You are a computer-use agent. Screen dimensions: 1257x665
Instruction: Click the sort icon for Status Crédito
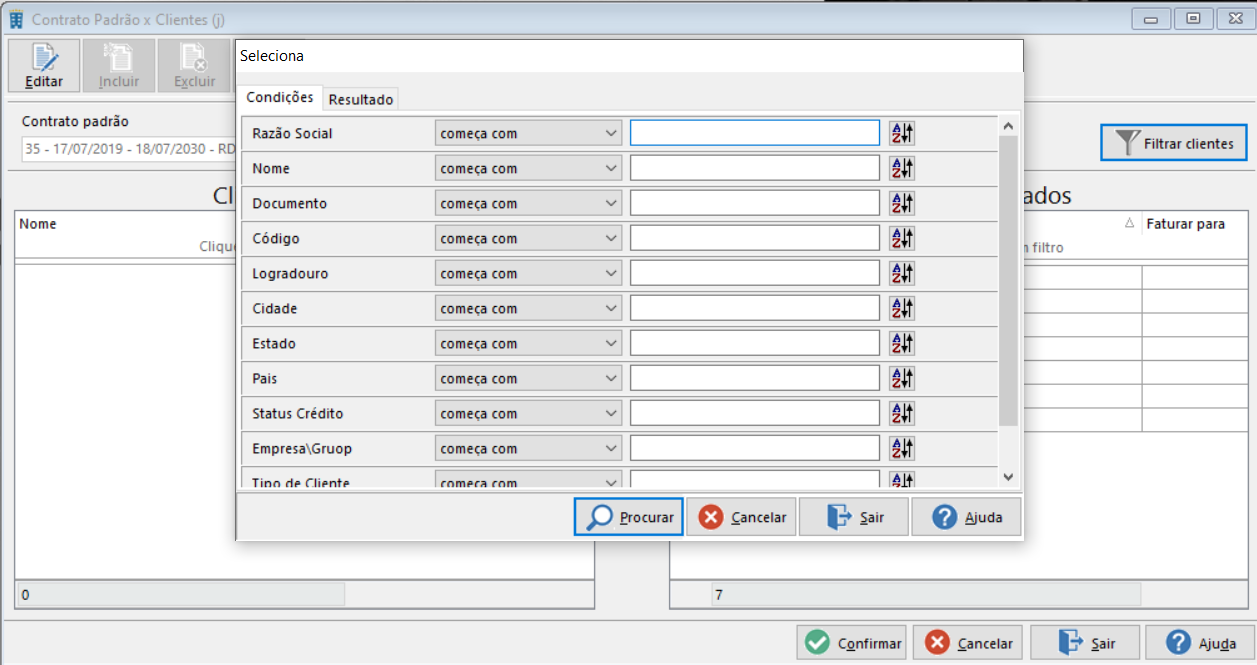pos(902,413)
